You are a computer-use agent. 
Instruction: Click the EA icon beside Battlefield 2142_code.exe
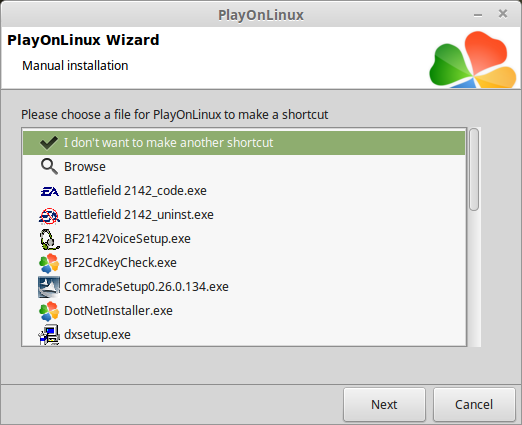click(x=49, y=191)
